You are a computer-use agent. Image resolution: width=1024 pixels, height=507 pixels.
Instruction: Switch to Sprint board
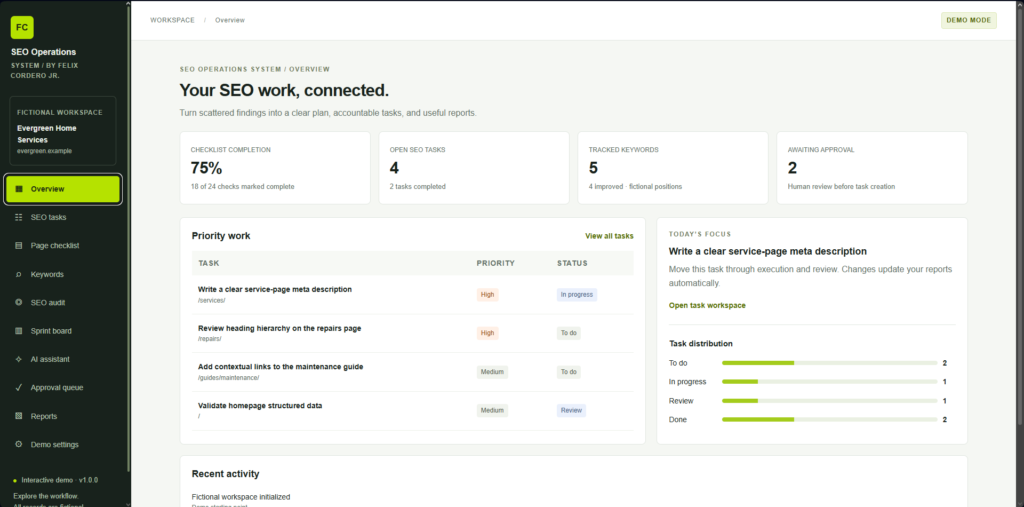click(63, 331)
